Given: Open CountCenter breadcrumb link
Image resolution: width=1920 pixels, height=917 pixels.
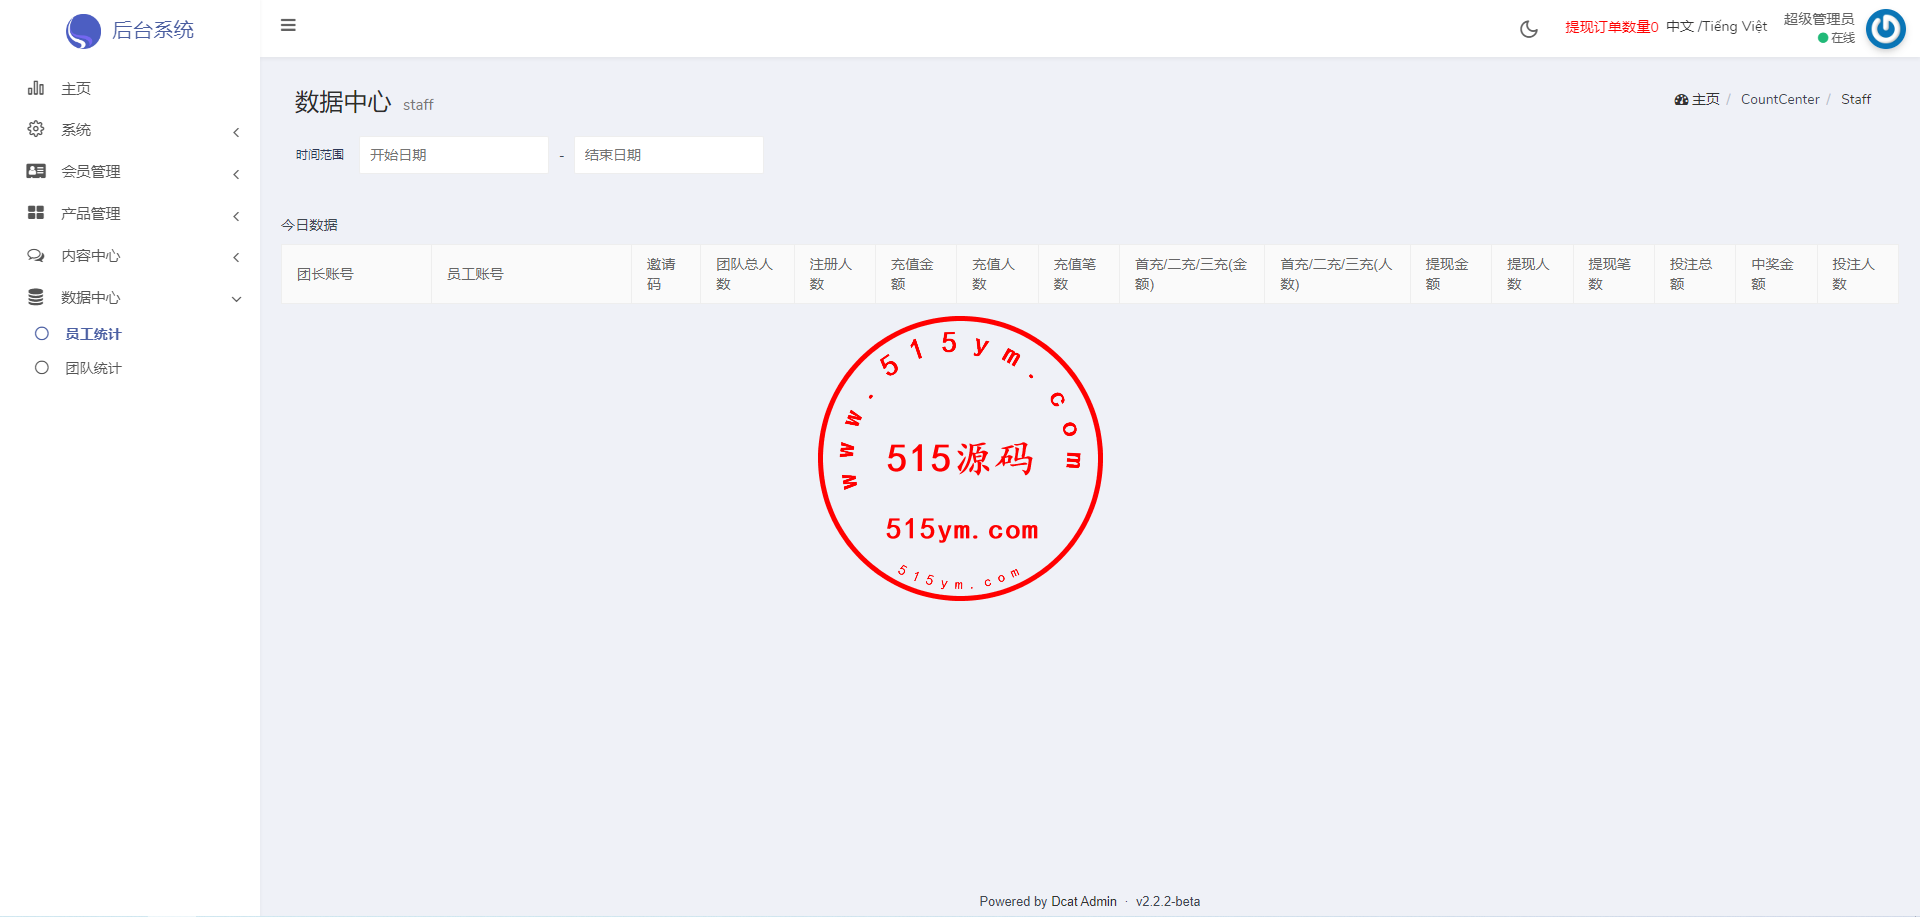Looking at the screenshot, I should coord(1779,99).
